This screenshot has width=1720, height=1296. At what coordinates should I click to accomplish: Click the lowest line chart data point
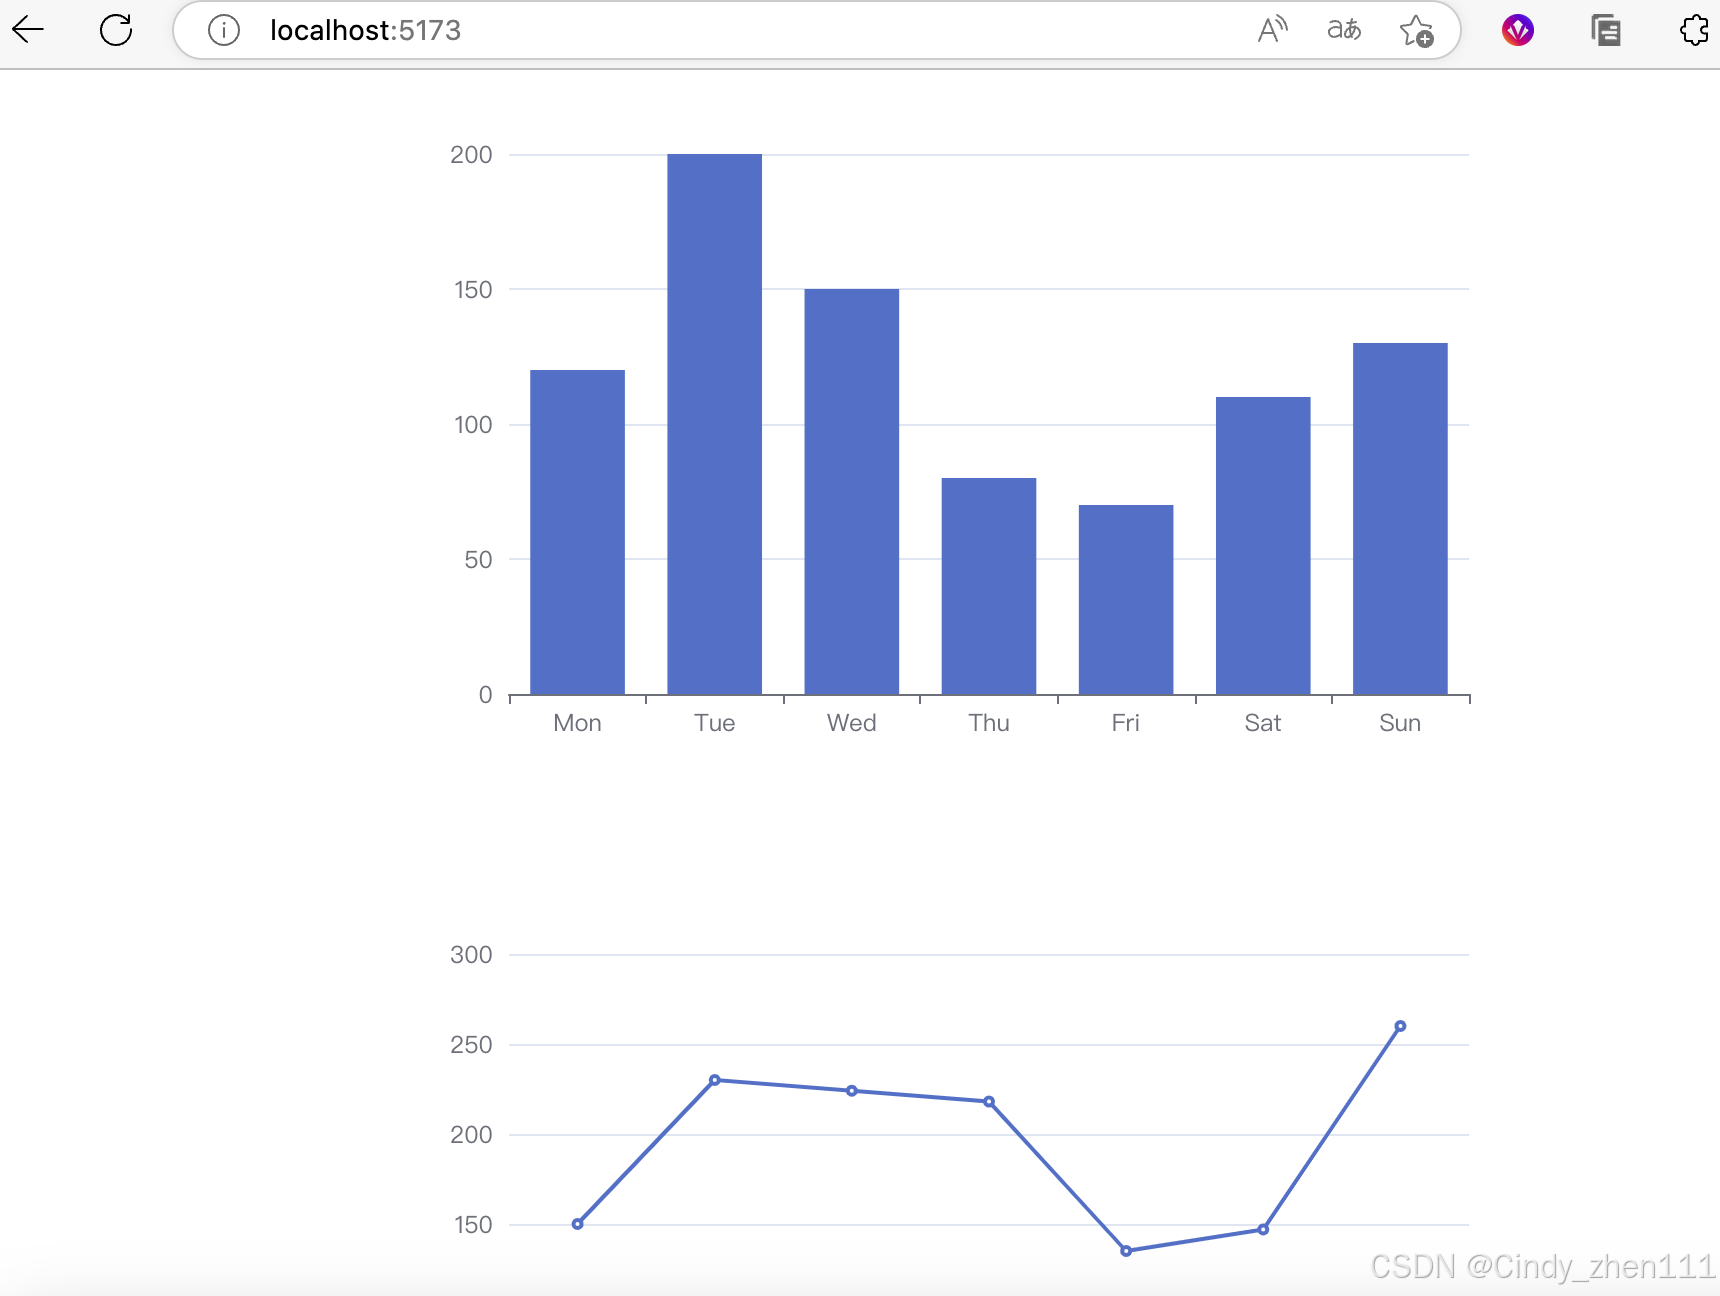[1126, 1250]
